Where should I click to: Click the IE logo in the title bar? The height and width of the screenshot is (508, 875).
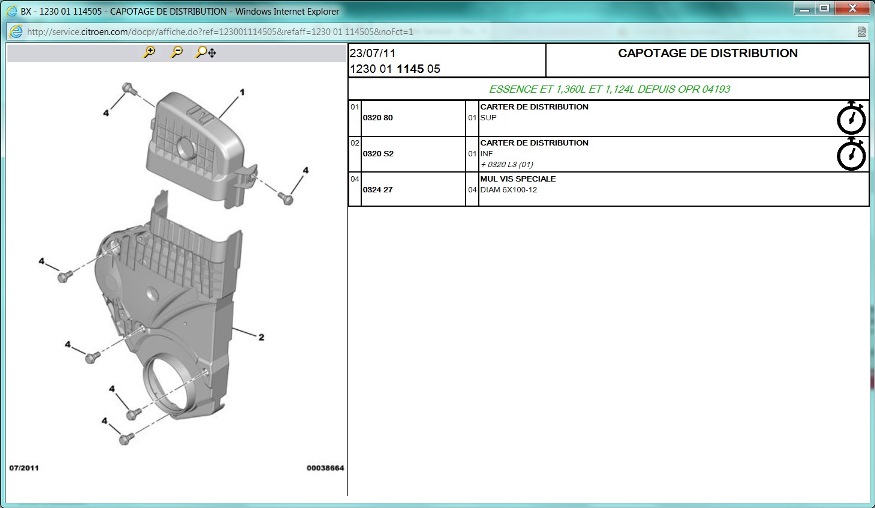[x=11, y=11]
